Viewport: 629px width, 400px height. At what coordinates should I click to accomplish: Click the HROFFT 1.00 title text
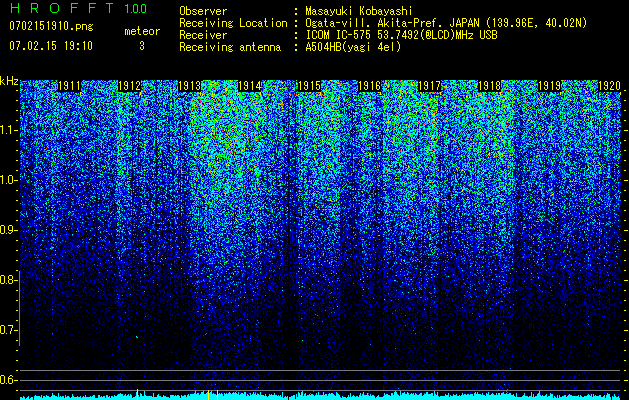[78, 8]
